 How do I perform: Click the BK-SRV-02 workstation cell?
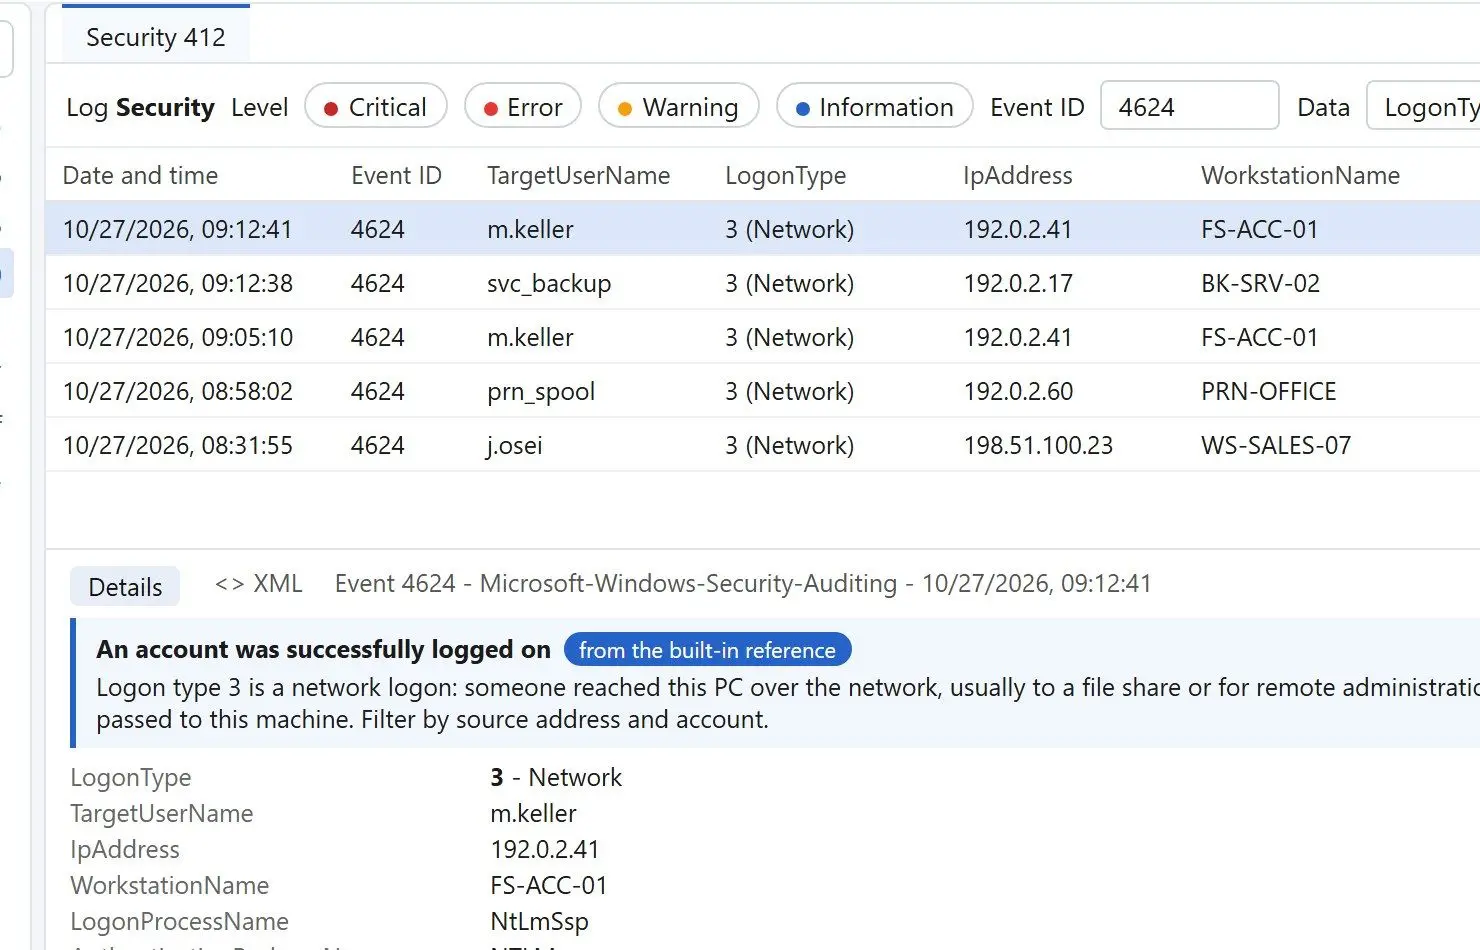point(1260,283)
